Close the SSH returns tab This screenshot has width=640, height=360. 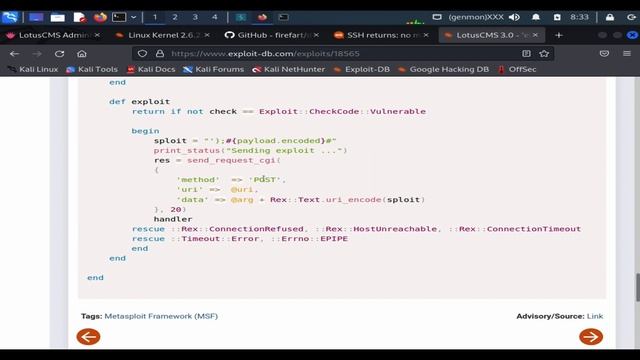pos(426,35)
